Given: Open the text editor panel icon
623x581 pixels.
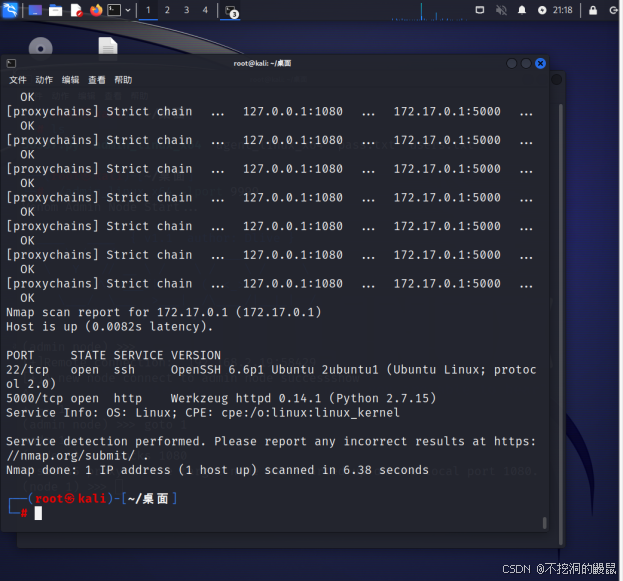Looking at the screenshot, I should [76, 10].
